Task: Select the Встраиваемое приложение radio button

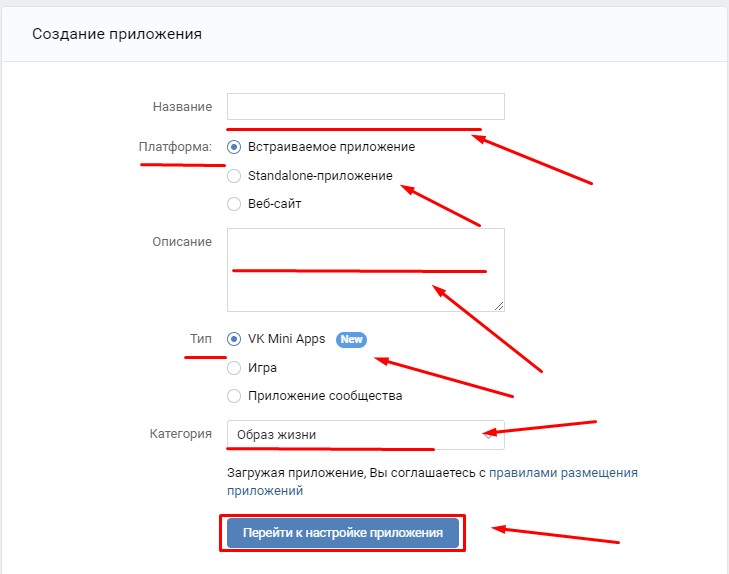Action: pos(234,147)
